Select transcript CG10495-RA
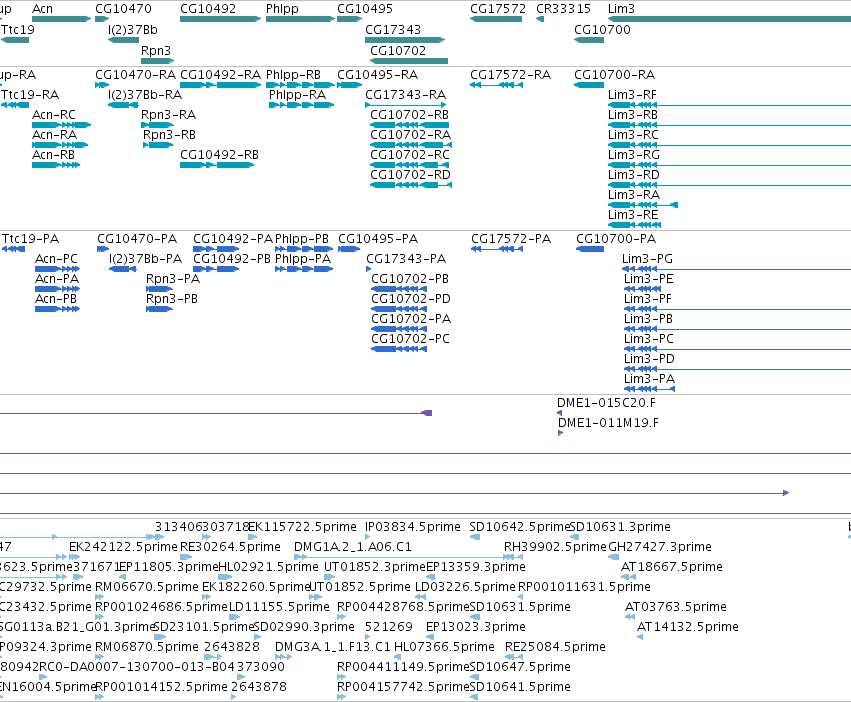The height and width of the screenshot is (702, 851). 377,75
